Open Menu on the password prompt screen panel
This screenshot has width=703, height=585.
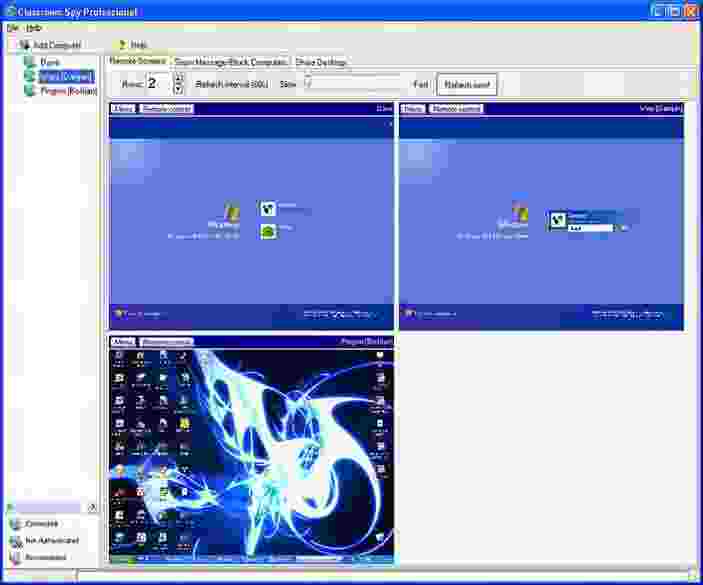click(x=412, y=108)
